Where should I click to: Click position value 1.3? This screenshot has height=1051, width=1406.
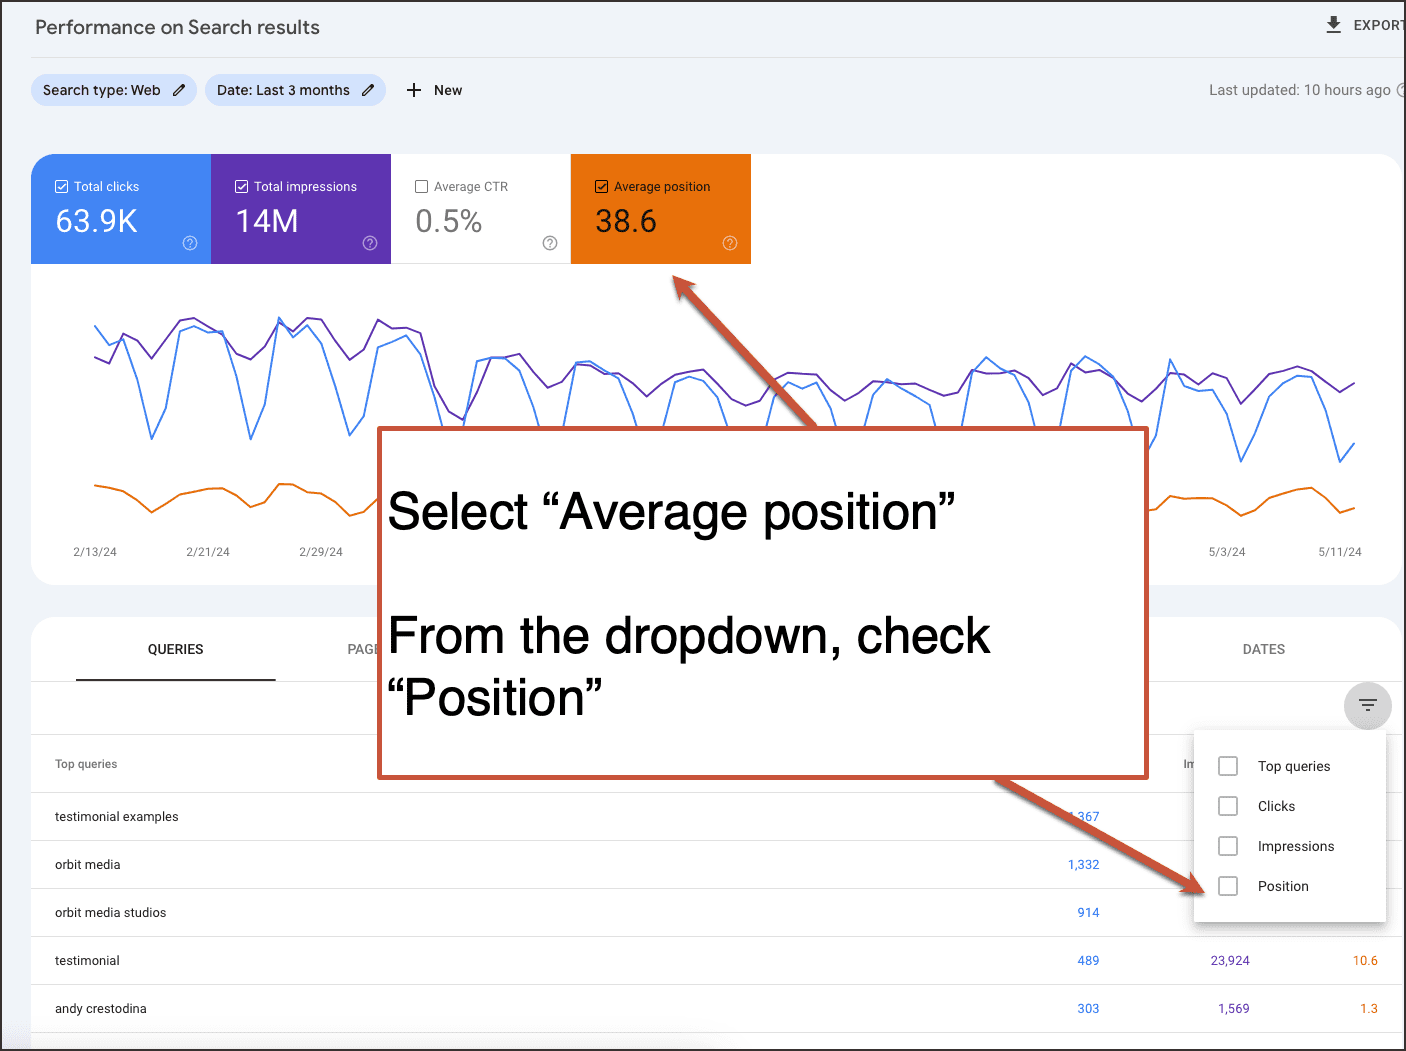click(x=1369, y=1009)
